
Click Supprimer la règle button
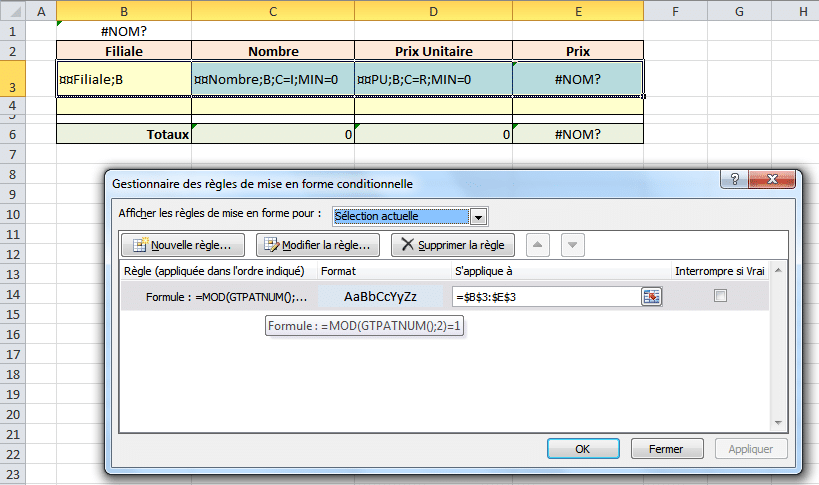[x=453, y=245]
